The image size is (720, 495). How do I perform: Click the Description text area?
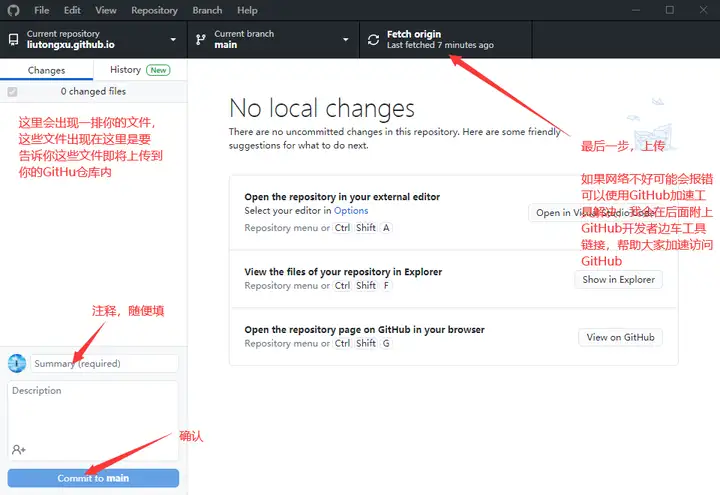pos(93,420)
